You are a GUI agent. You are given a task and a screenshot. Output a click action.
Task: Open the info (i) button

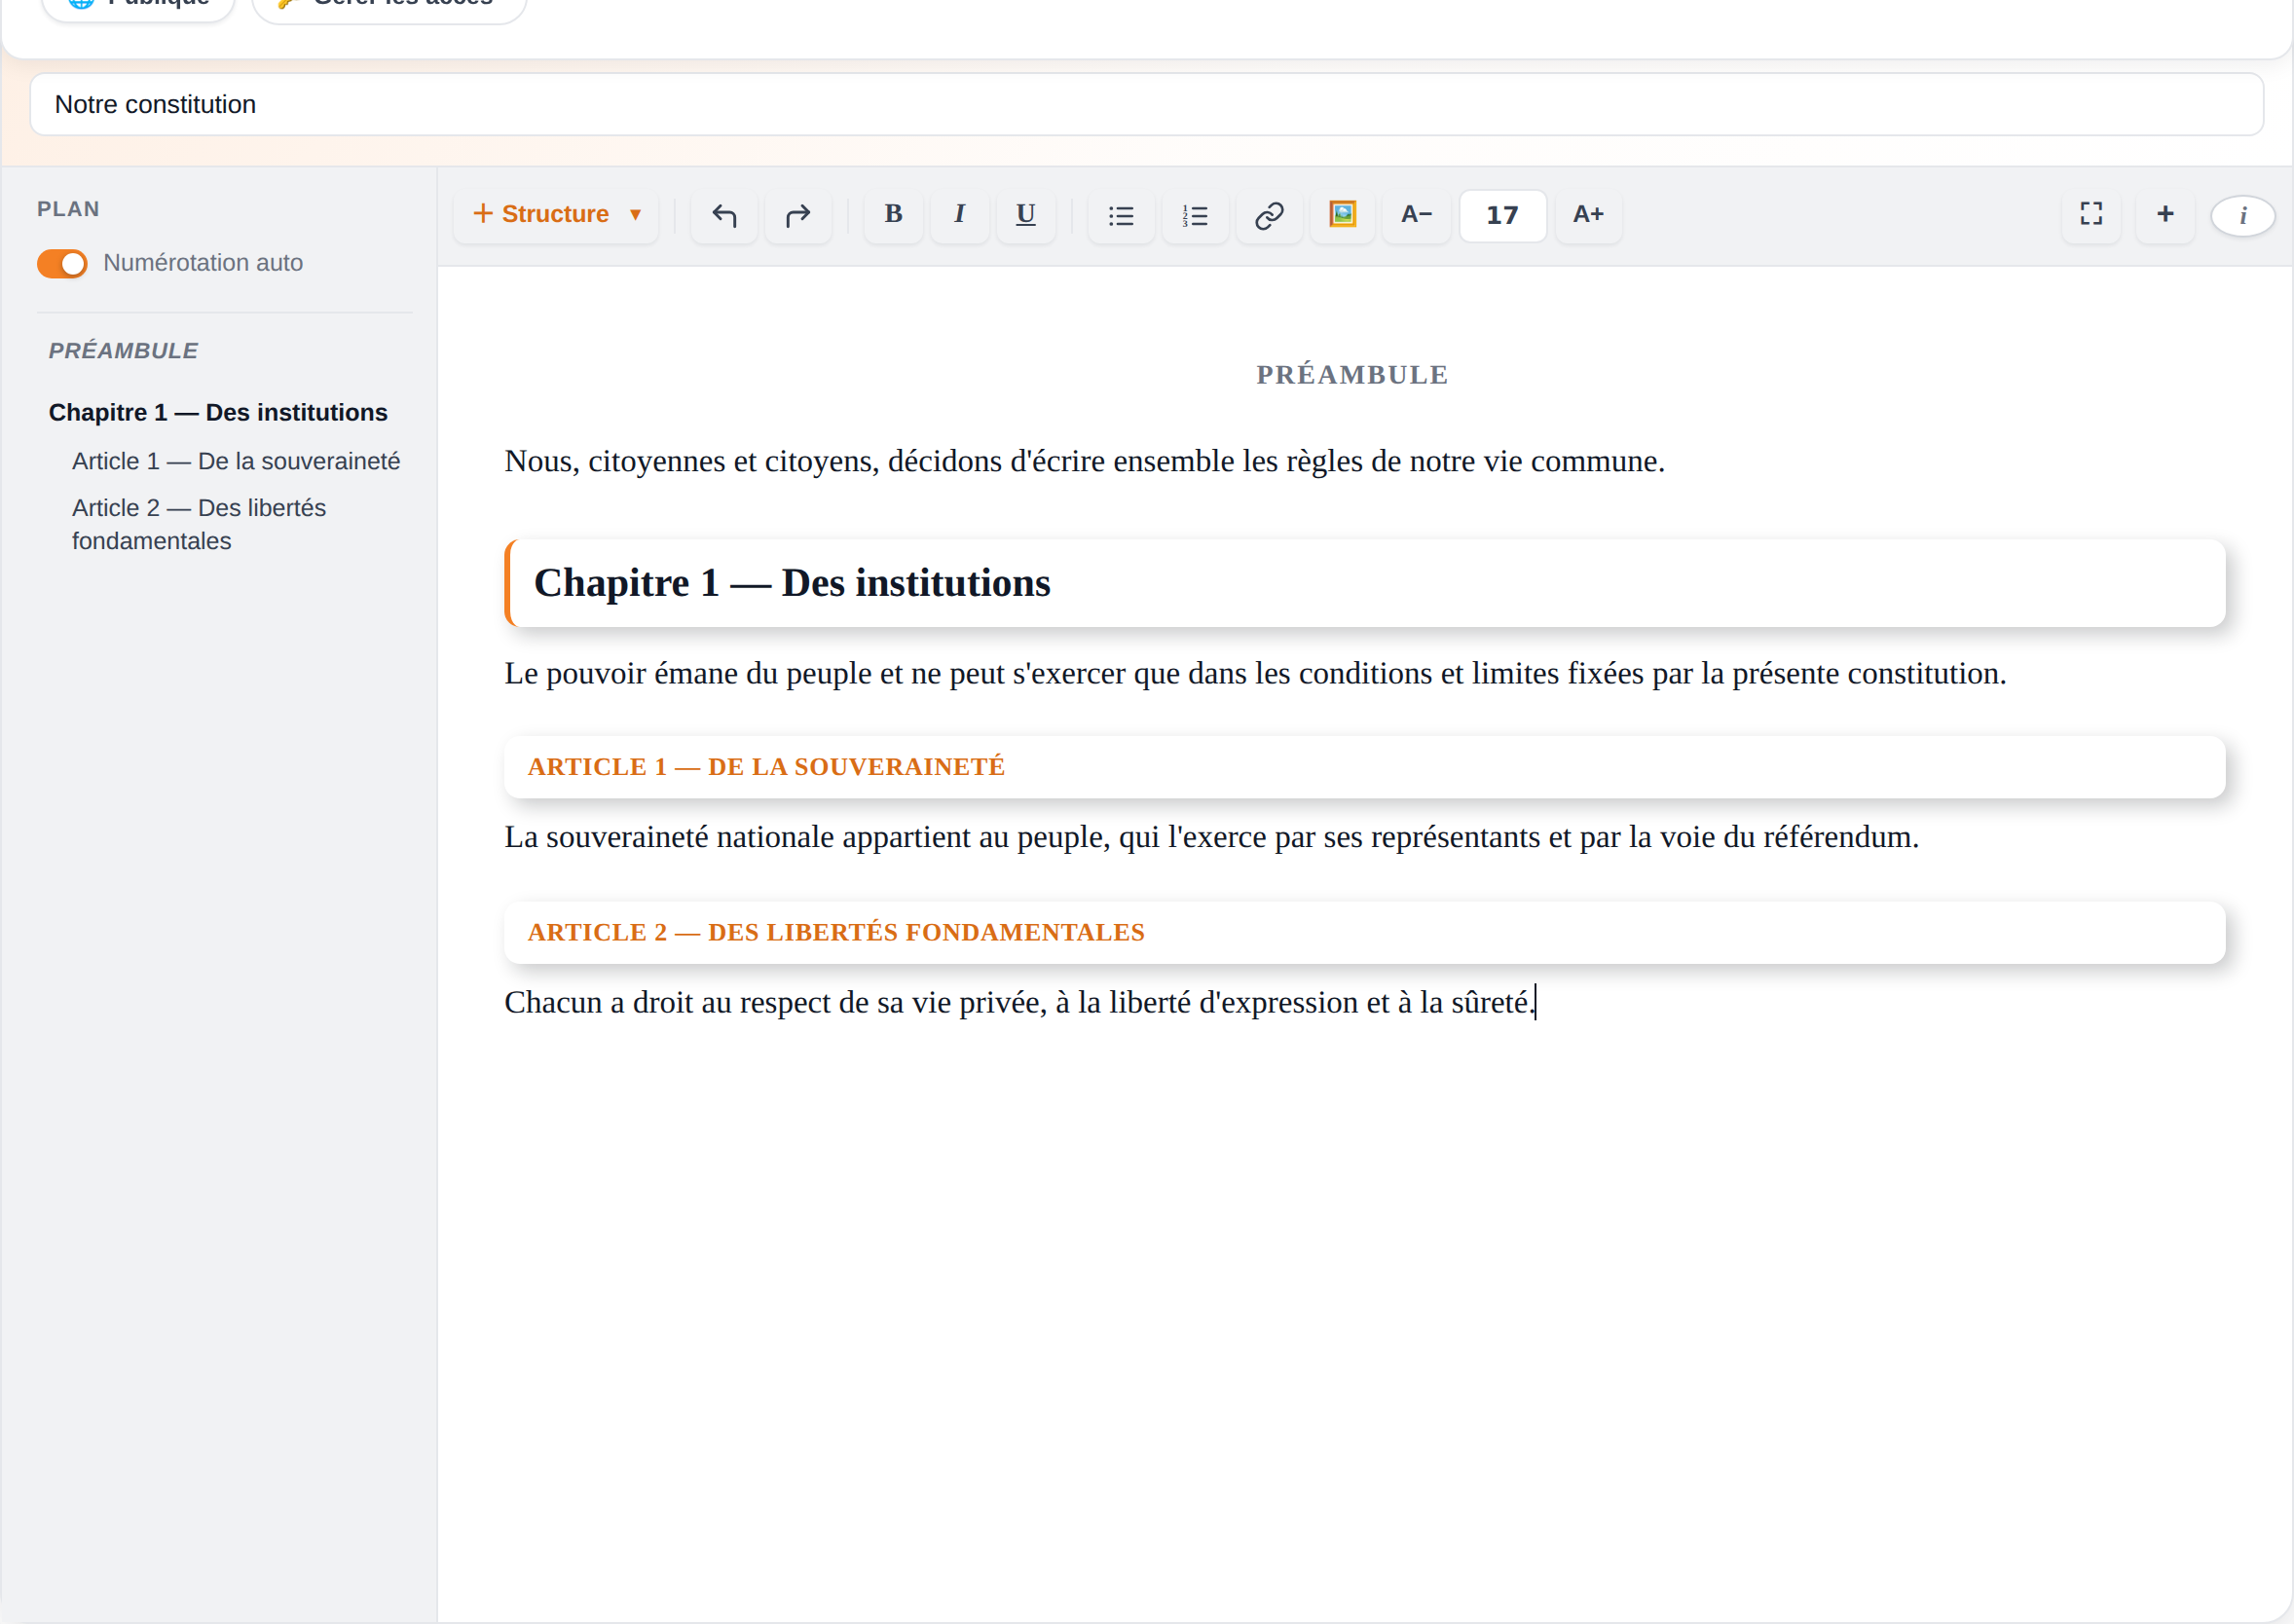(2243, 215)
